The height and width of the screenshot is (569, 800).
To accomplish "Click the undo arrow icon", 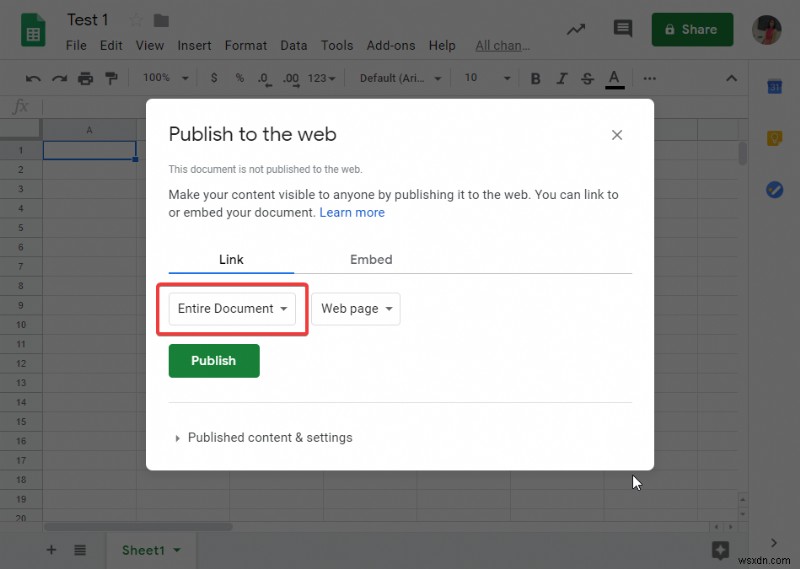I will click(33, 78).
